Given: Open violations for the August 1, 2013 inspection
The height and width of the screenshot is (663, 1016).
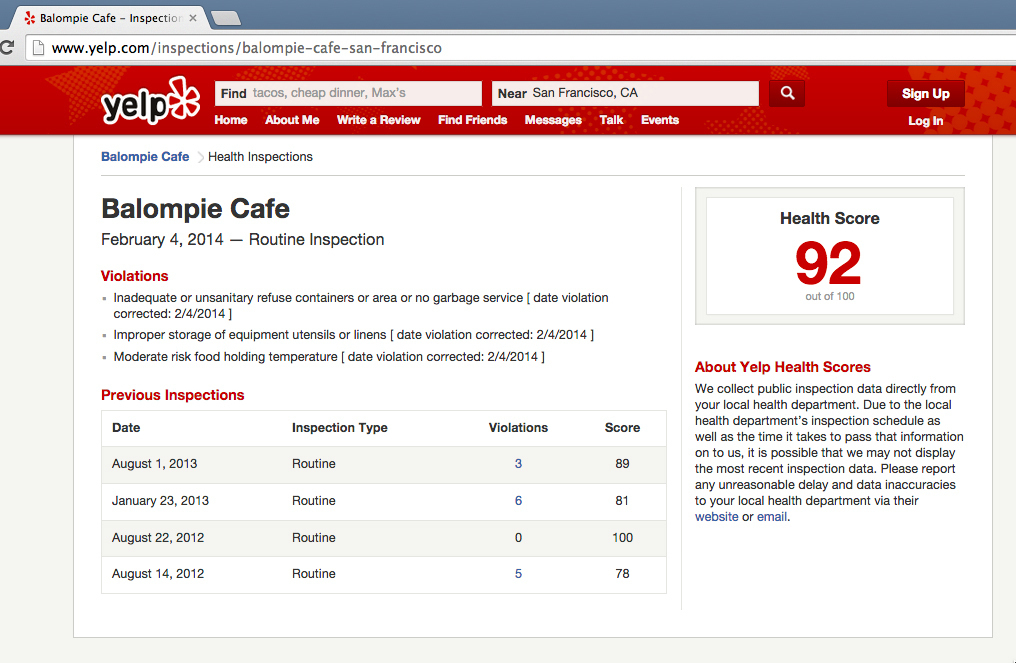Looking at the screenshot, I should pos(518,463).
